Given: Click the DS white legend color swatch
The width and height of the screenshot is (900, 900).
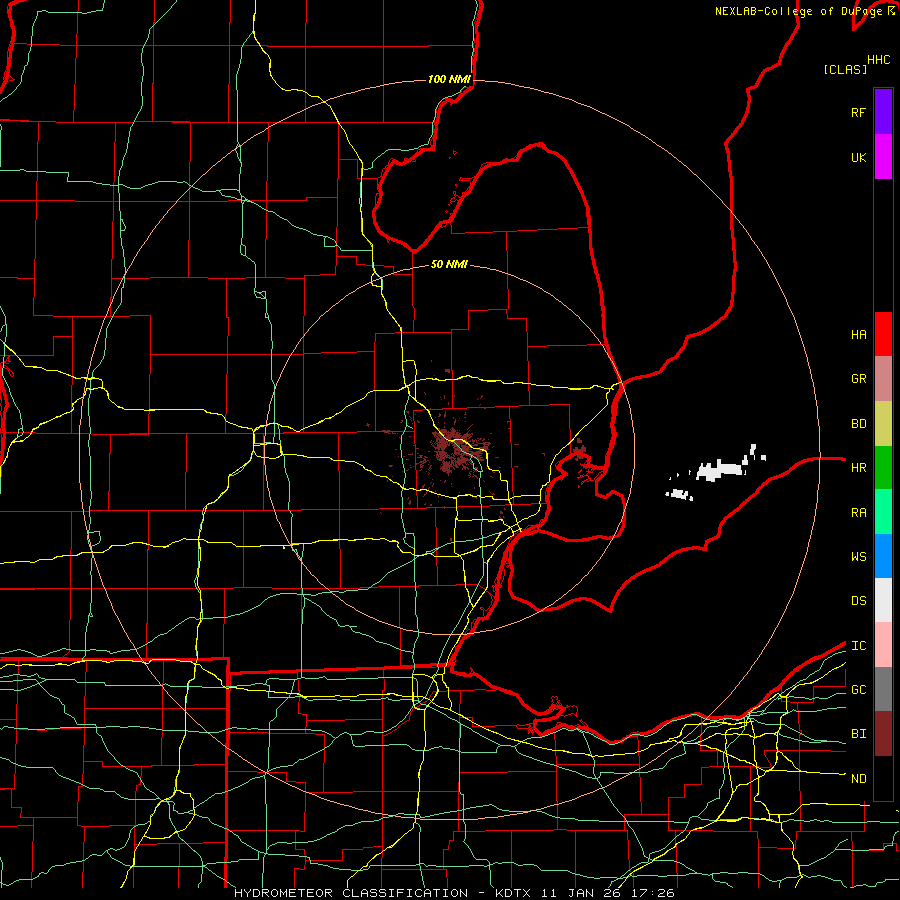Looking at the screenshot, I should click(883, 600).
